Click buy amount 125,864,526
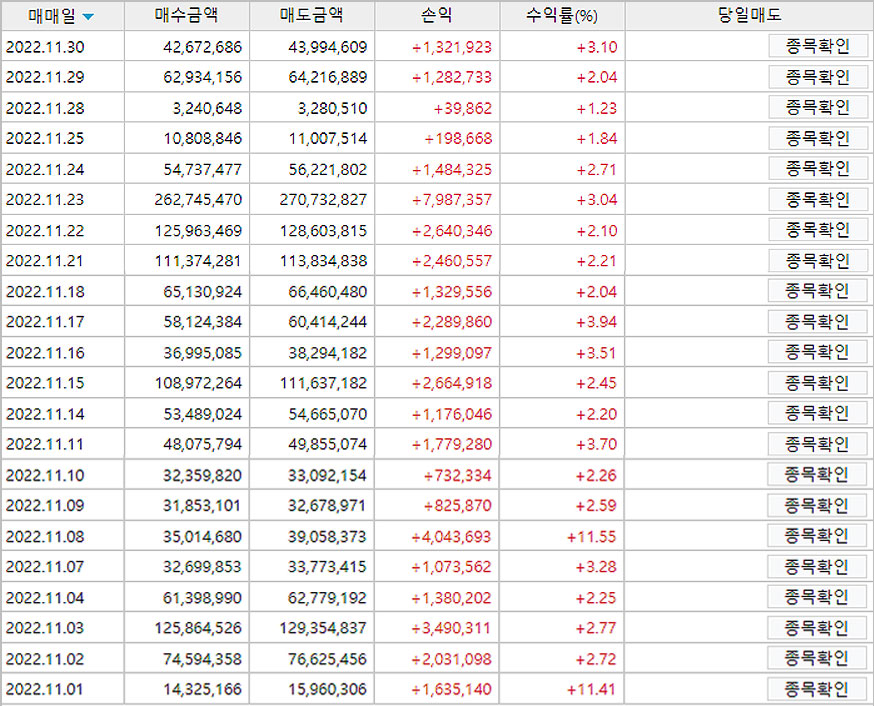Screen dimensions: 874x706 tap(198, 628)
